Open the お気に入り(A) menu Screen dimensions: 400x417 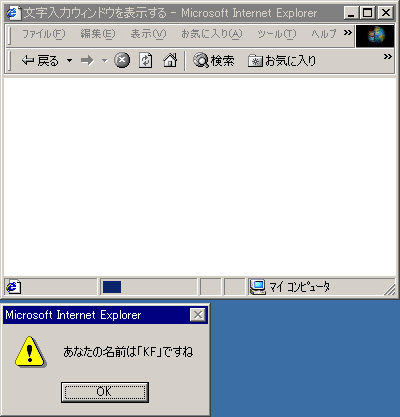(212, 34)
